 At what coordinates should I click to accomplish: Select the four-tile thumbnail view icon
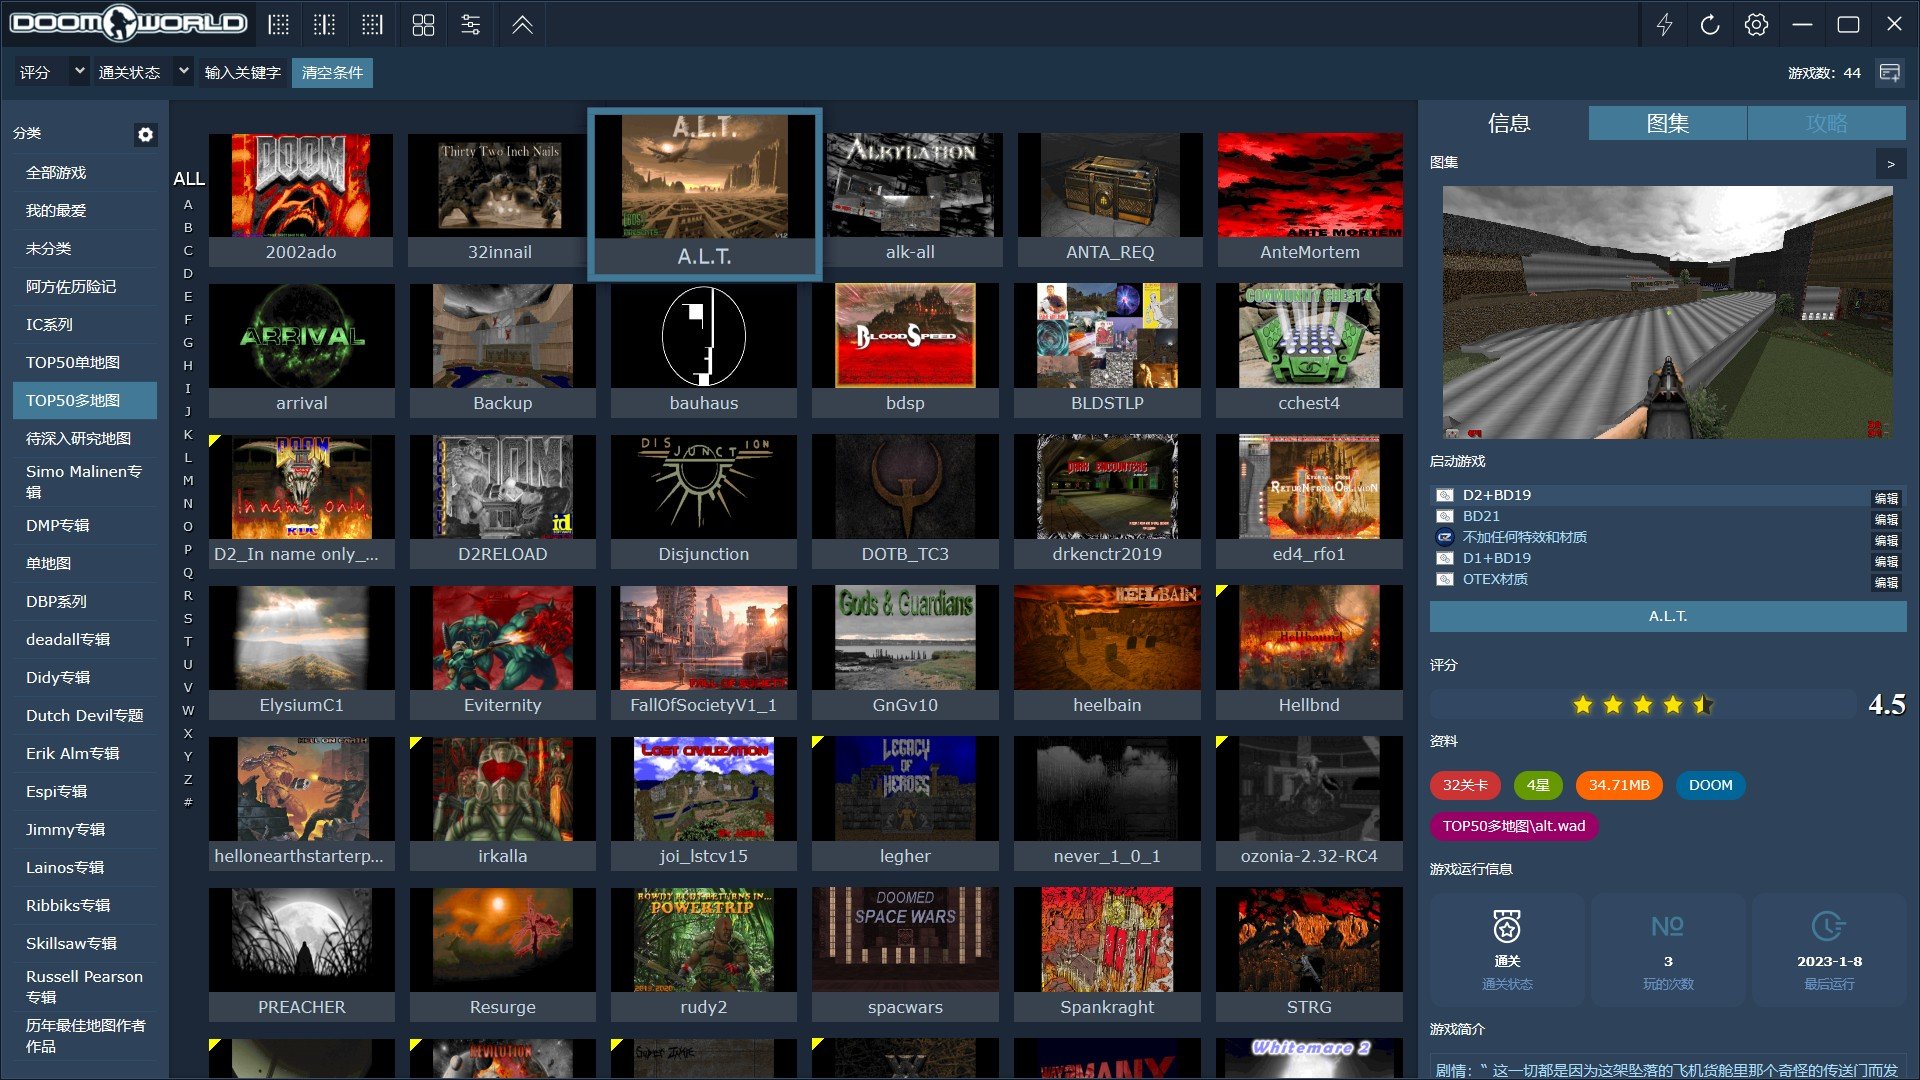423,25
